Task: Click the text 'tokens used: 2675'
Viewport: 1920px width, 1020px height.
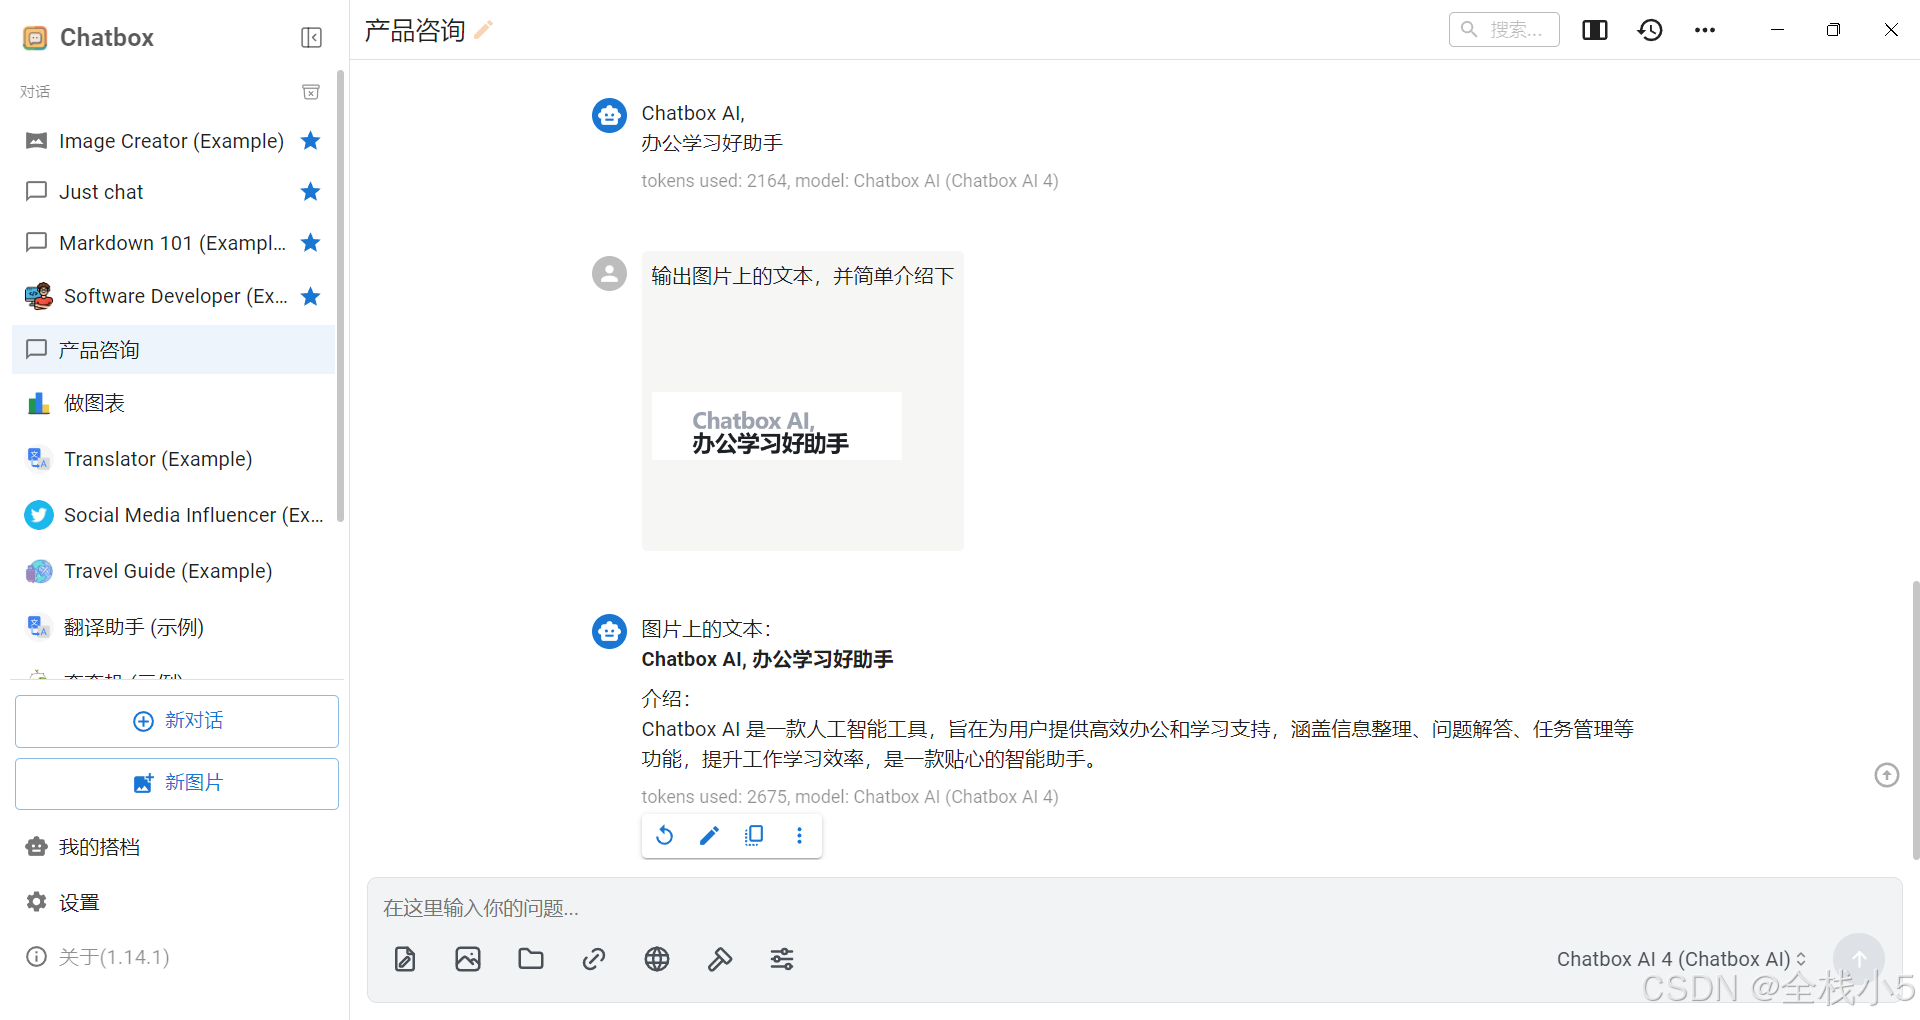Action: point(714,797)
